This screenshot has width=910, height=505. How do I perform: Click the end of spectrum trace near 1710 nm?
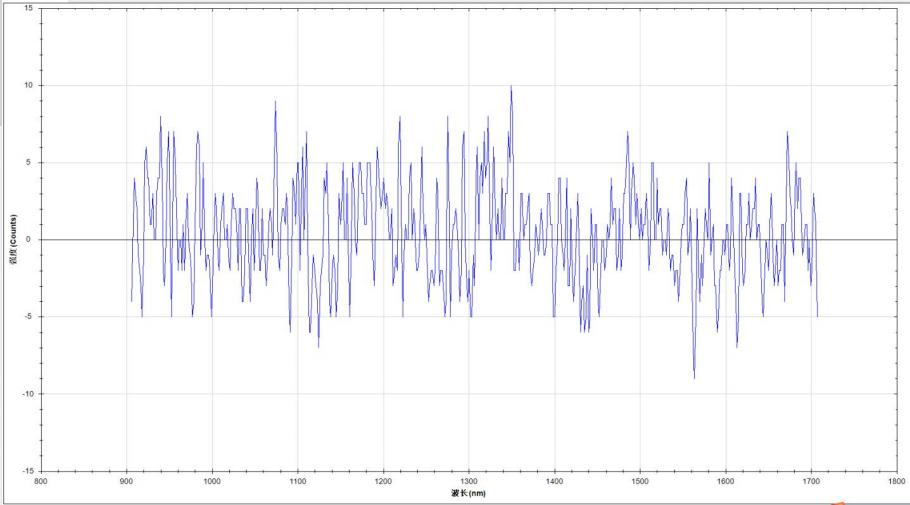pos(817,315)
